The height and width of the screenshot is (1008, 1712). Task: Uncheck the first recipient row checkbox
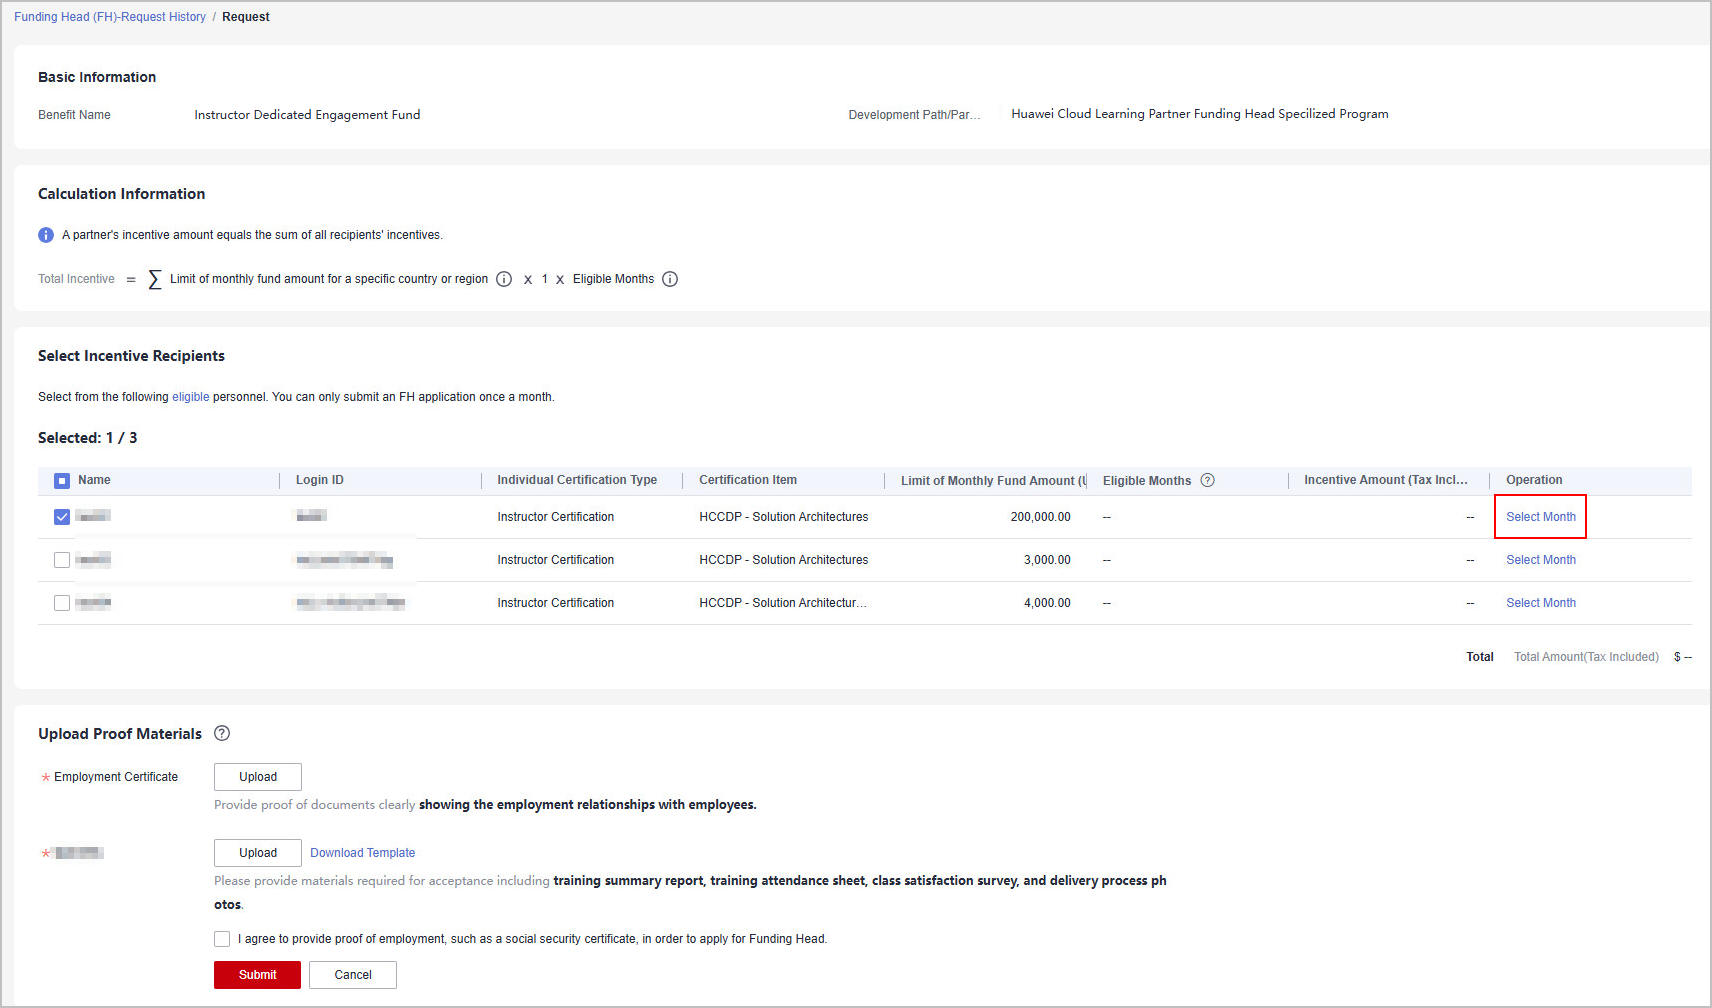pyautogui.click(x=62, y=517)
